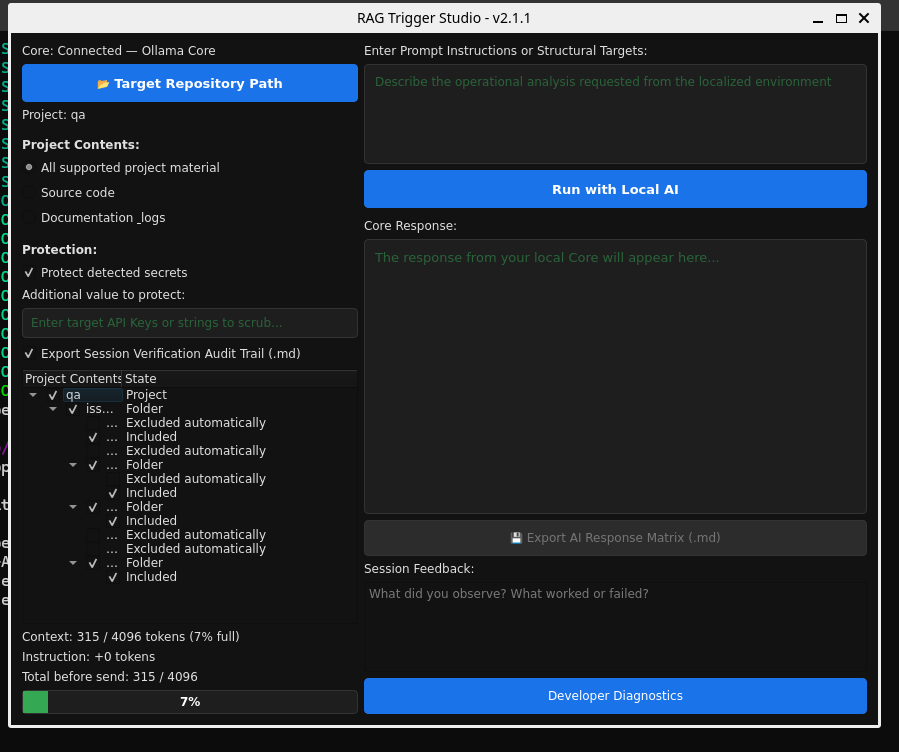
Task: Click the State column header
Action: pos(239,378)
